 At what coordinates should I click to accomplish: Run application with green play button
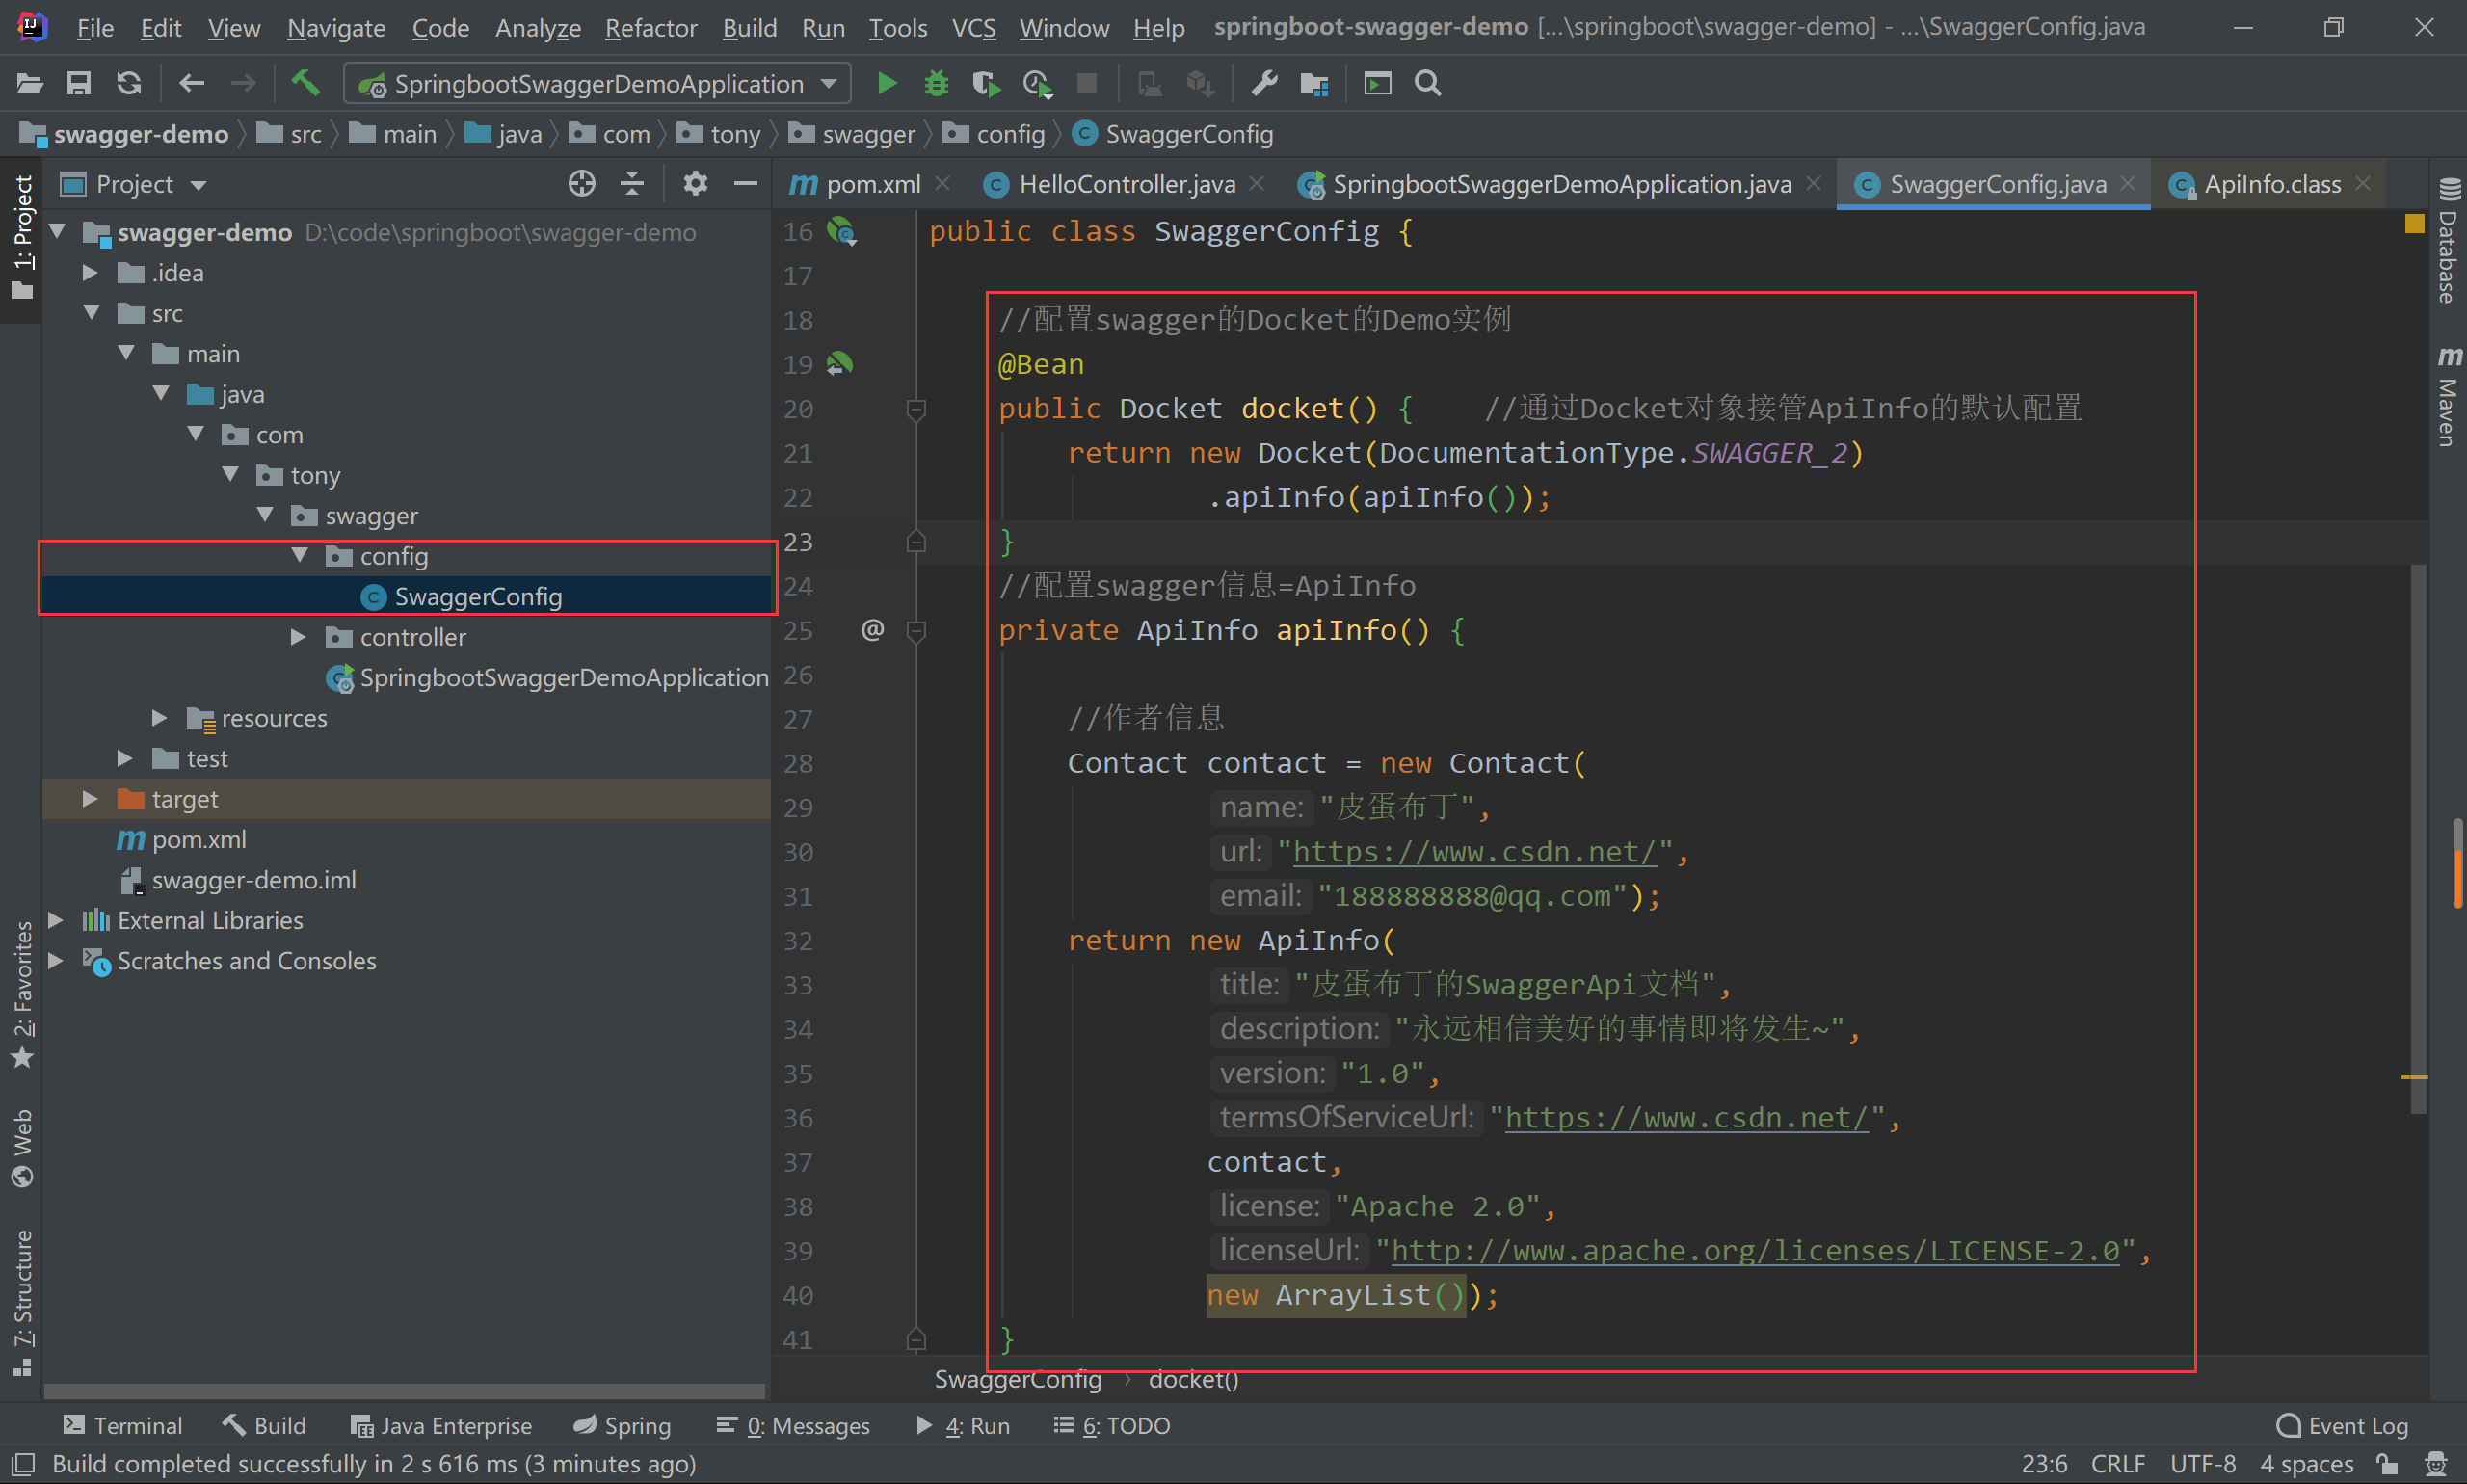pyautogui.click(x=886, y=83)
